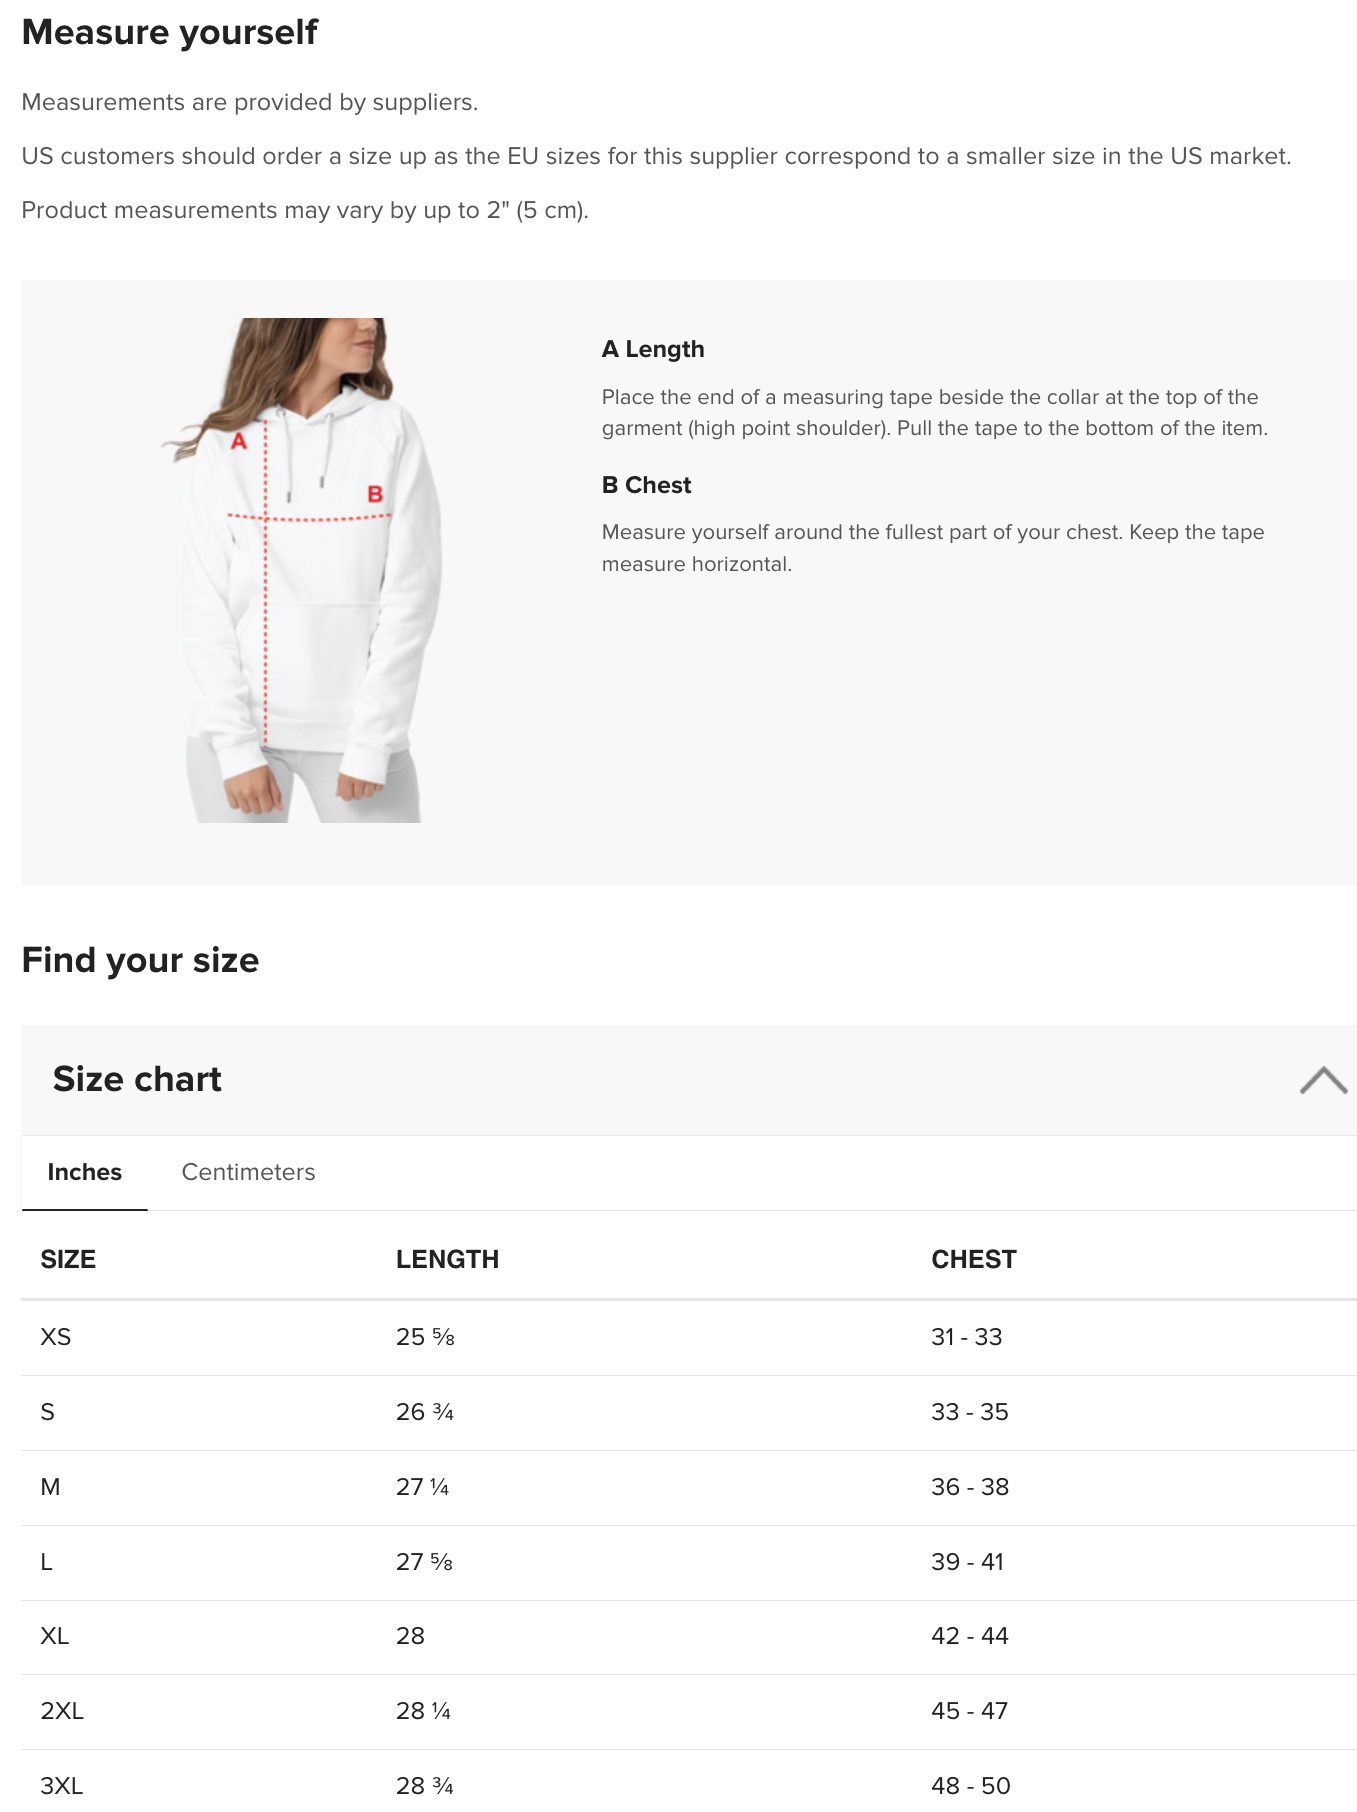Click the hoodie measurement guide image
The width and height of the screenshot is (1357, 1812).
click(x=301, y=570)
